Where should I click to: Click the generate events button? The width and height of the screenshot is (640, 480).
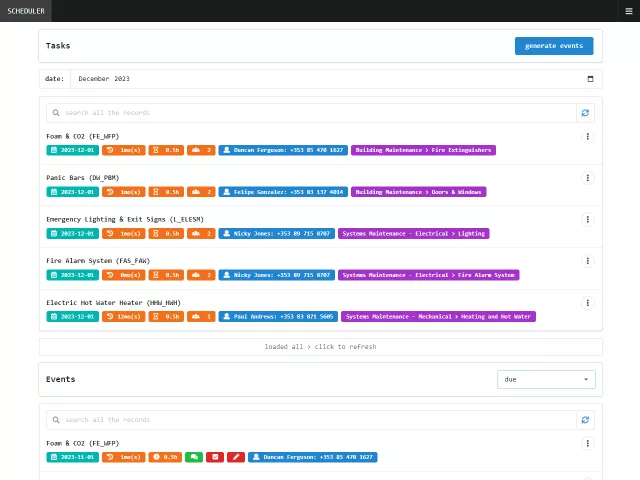553,46
